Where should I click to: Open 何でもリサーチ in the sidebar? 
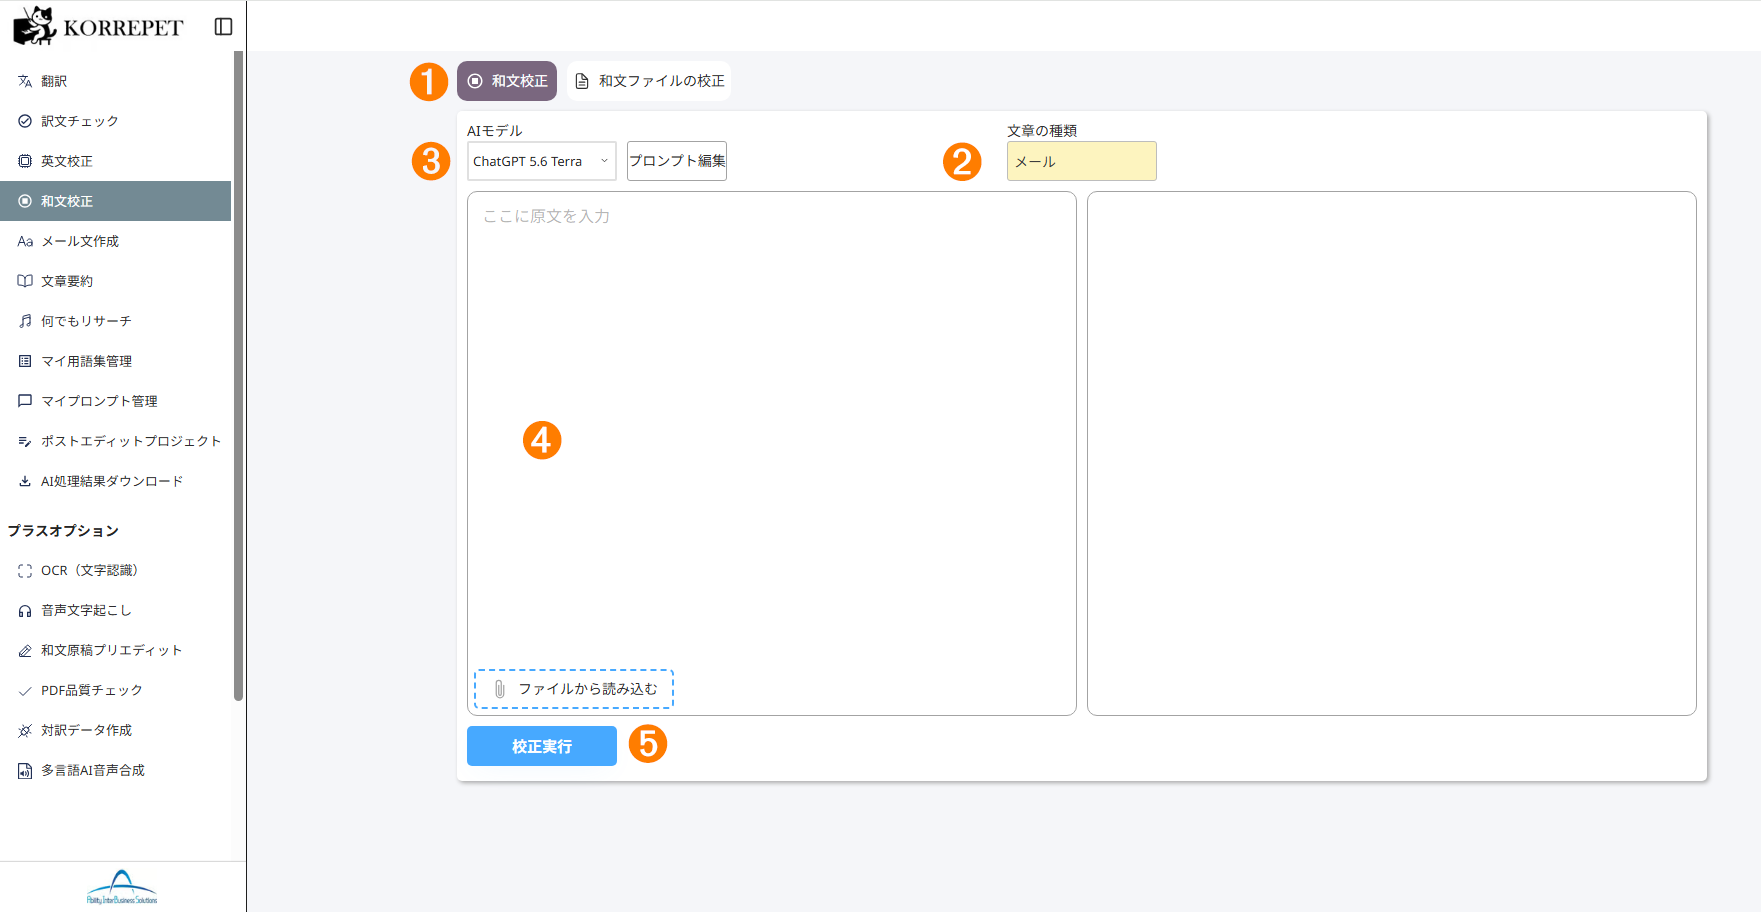coord(115,321)
